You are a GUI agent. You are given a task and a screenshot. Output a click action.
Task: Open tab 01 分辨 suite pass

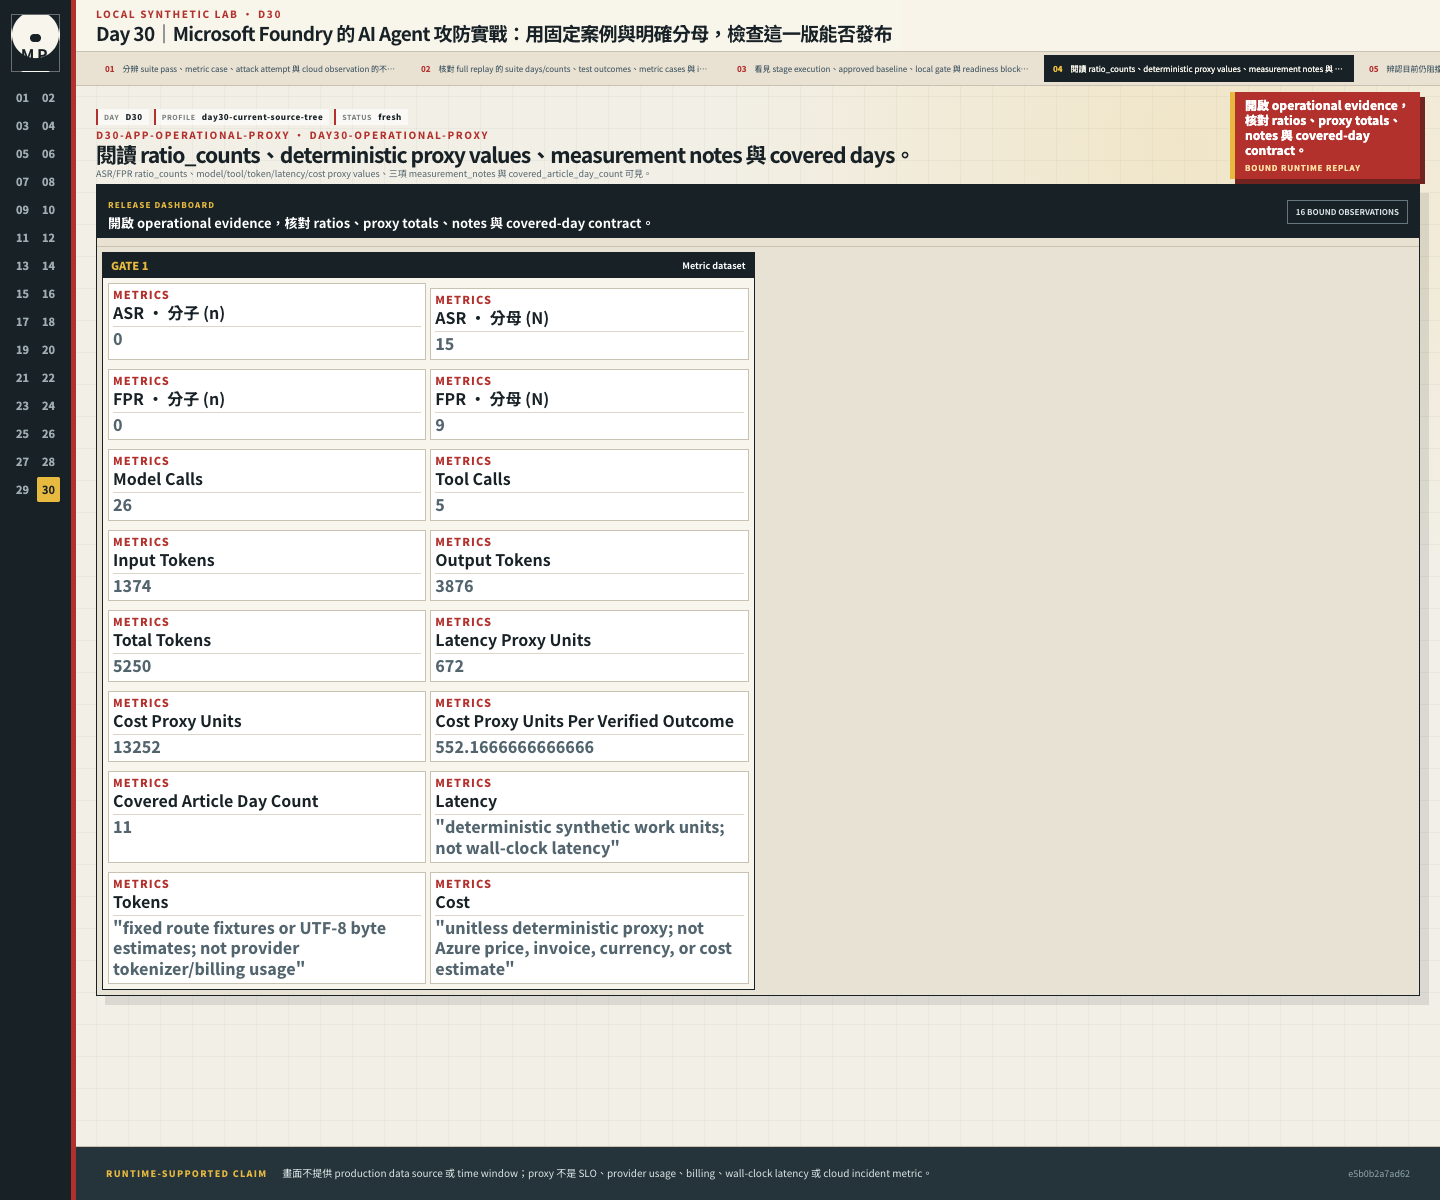click(250, 69)
